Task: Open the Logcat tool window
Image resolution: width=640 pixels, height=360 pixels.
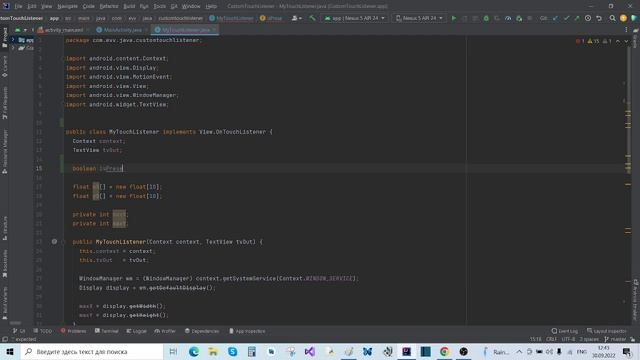Action: [x=136, y=331]
